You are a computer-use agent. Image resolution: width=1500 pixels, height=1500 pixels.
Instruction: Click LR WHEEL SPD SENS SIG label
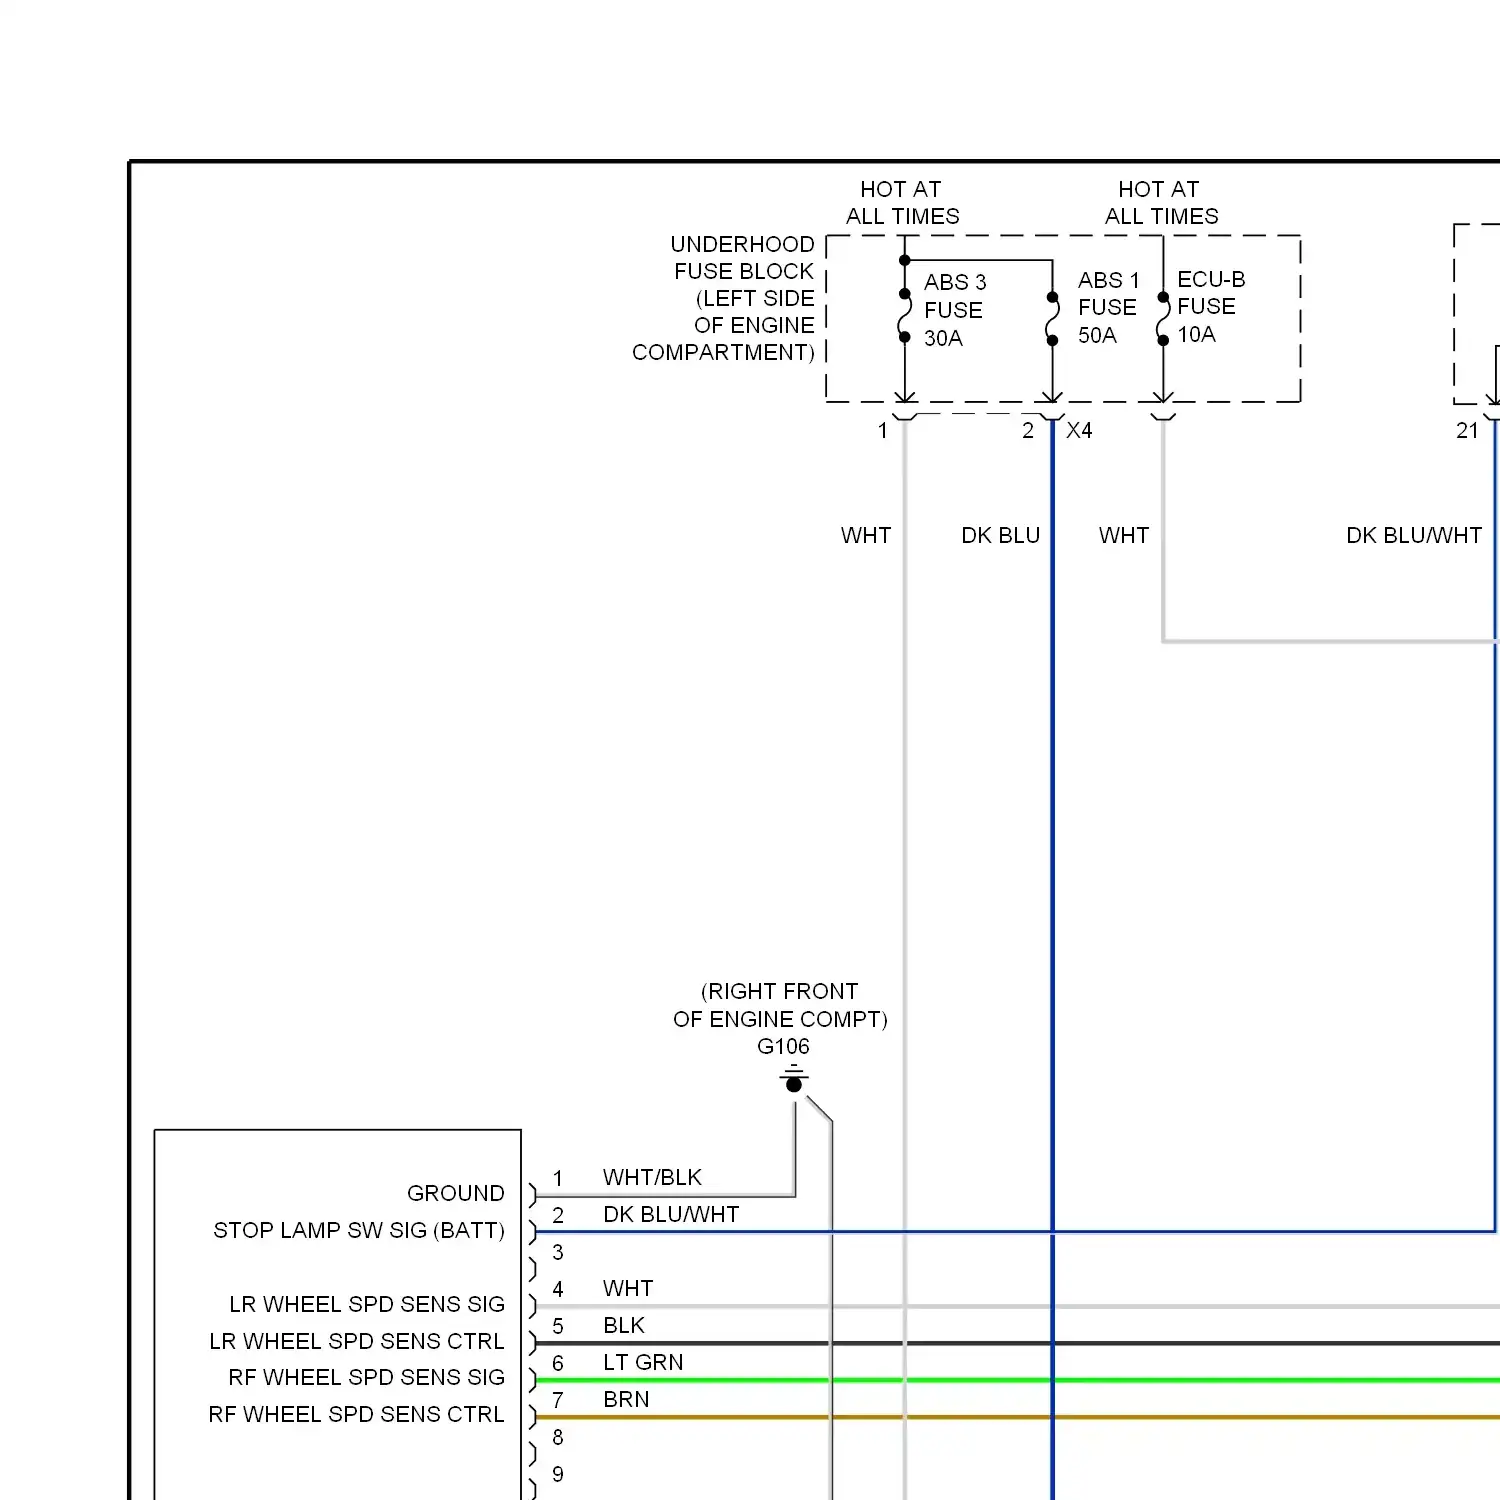[367, 1304]
